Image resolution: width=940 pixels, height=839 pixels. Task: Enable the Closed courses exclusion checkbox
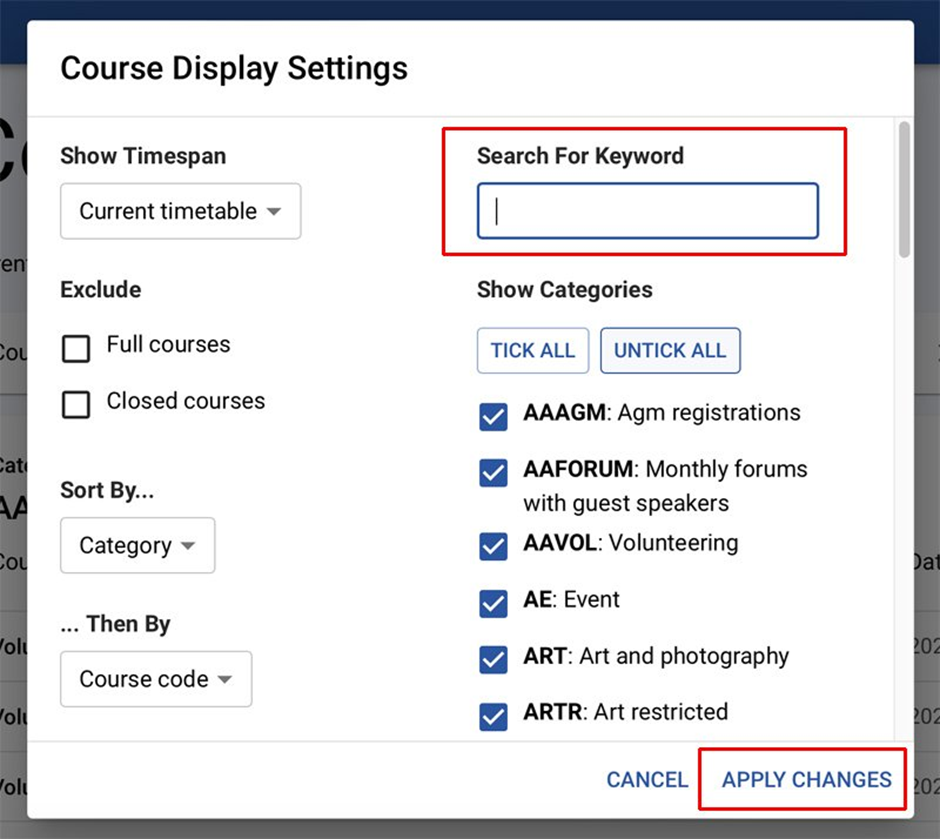pyautogui.click(x=76, y=405)
